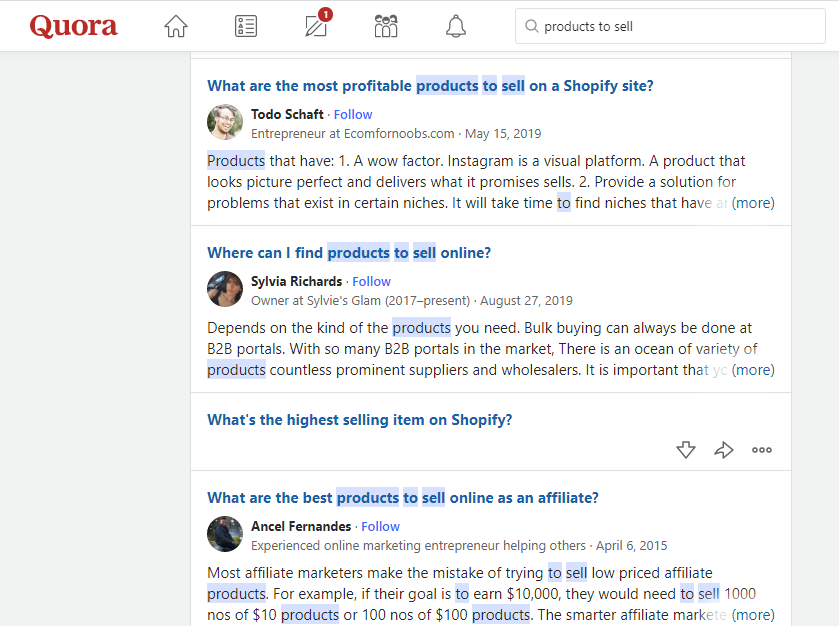Image resolution: width=839 pixels, height=626 pixels.
Task: Open more options for Shopify item question
Action: click(761, 450)
